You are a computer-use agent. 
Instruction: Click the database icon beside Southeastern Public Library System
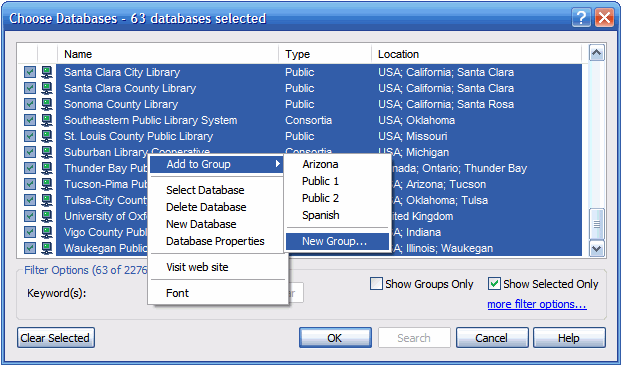click(x=47, y=120)
